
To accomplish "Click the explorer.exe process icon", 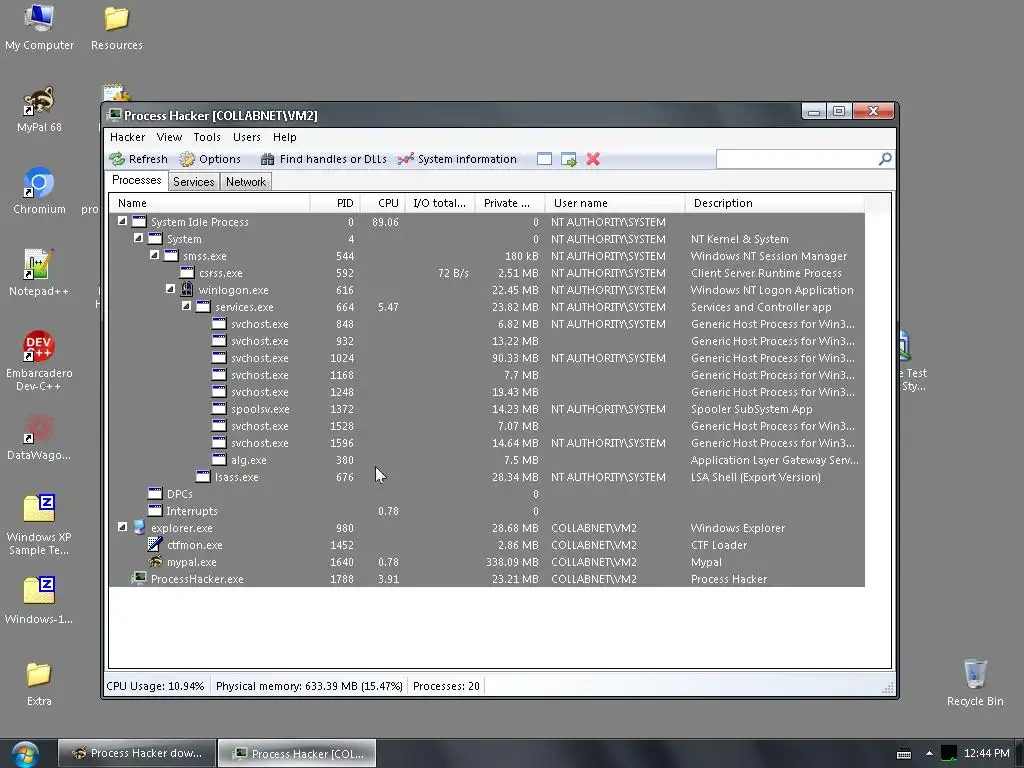I will point(139,527).
